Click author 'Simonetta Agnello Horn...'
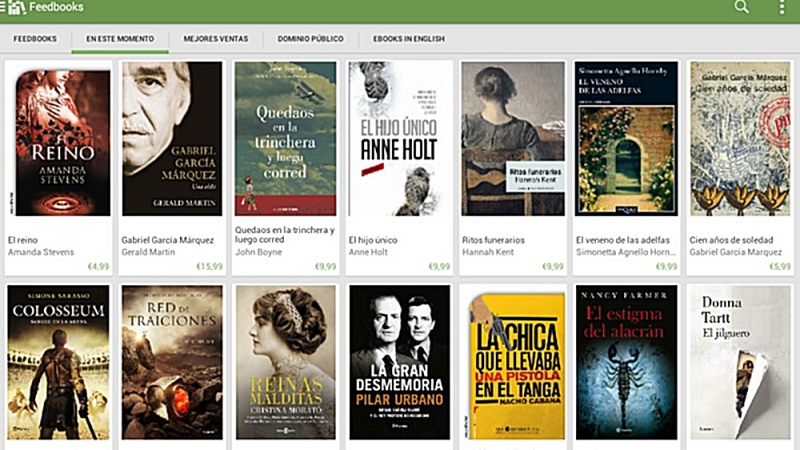The image size is (800, 450). (626, 252)
